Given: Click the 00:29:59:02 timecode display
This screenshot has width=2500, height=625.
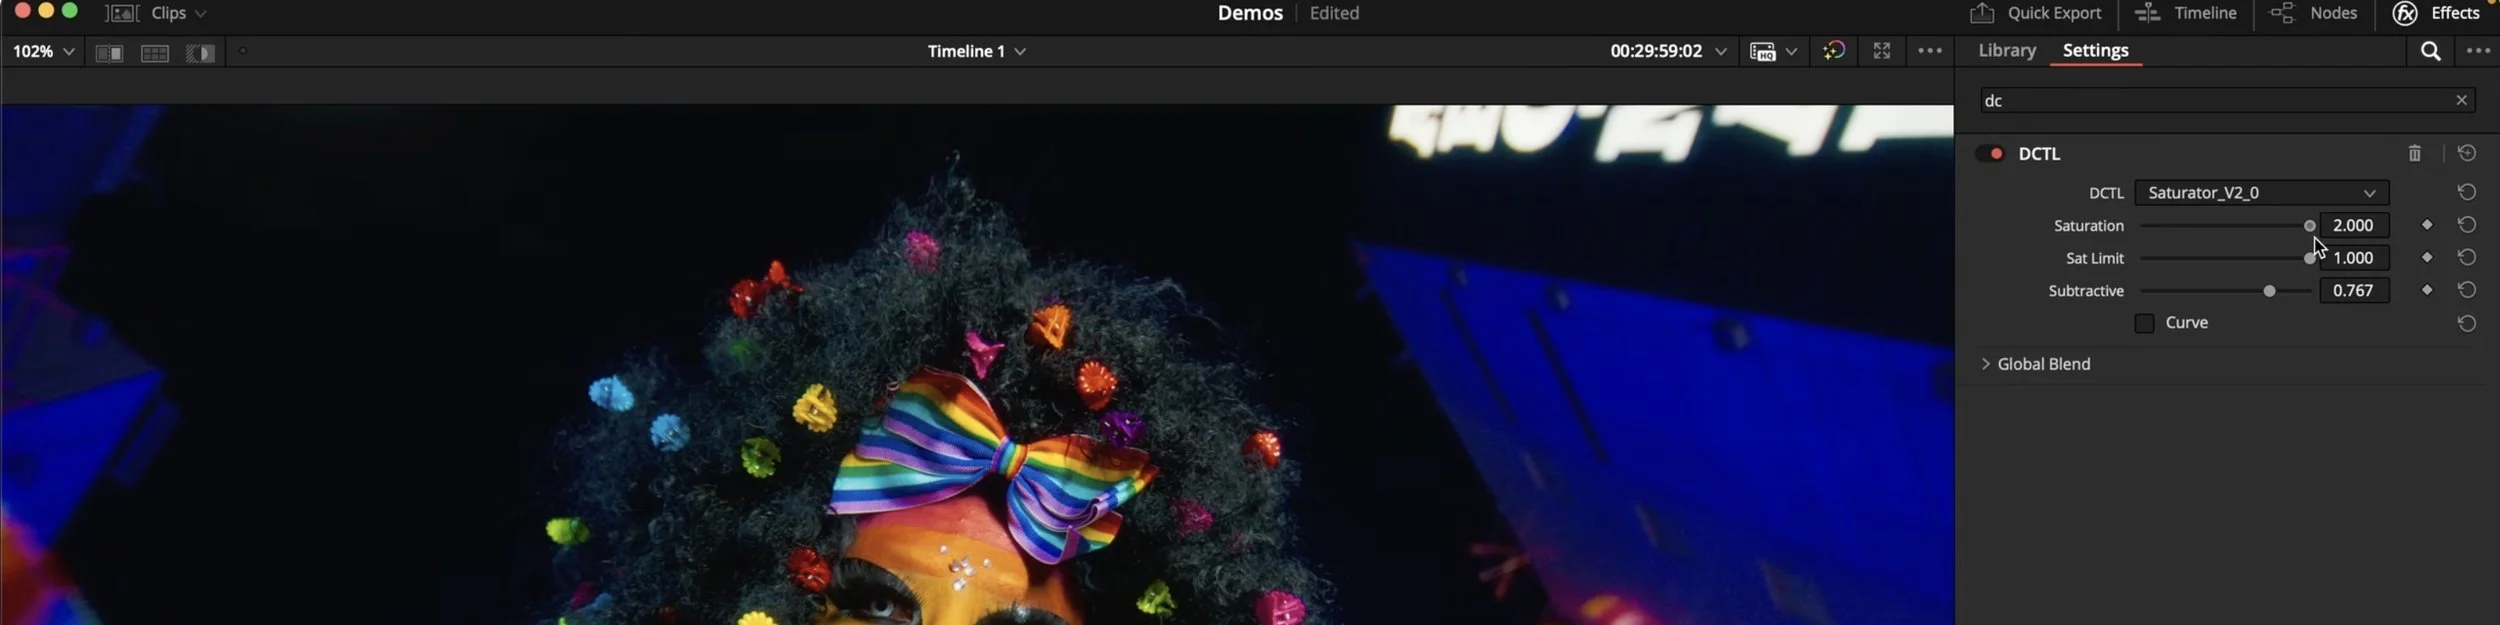Looking at the screenshot, I should coord(1655,51).
